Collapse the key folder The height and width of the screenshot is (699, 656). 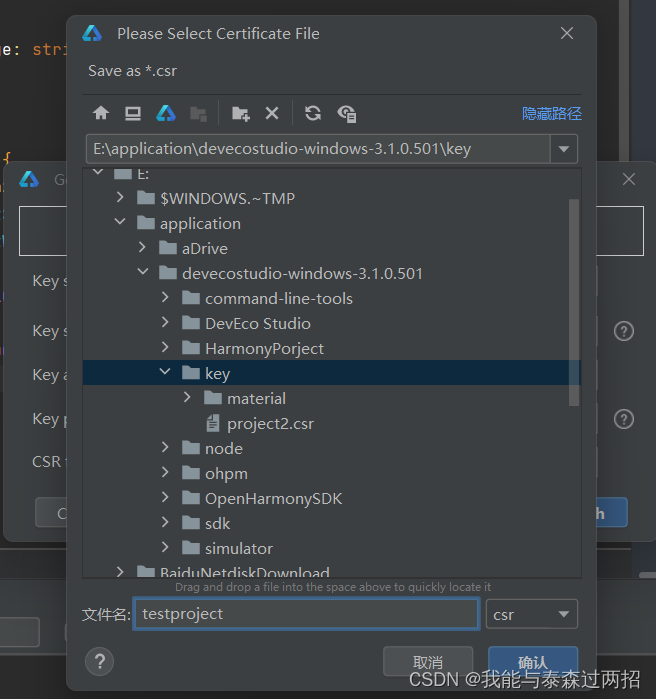pos(165,371)
